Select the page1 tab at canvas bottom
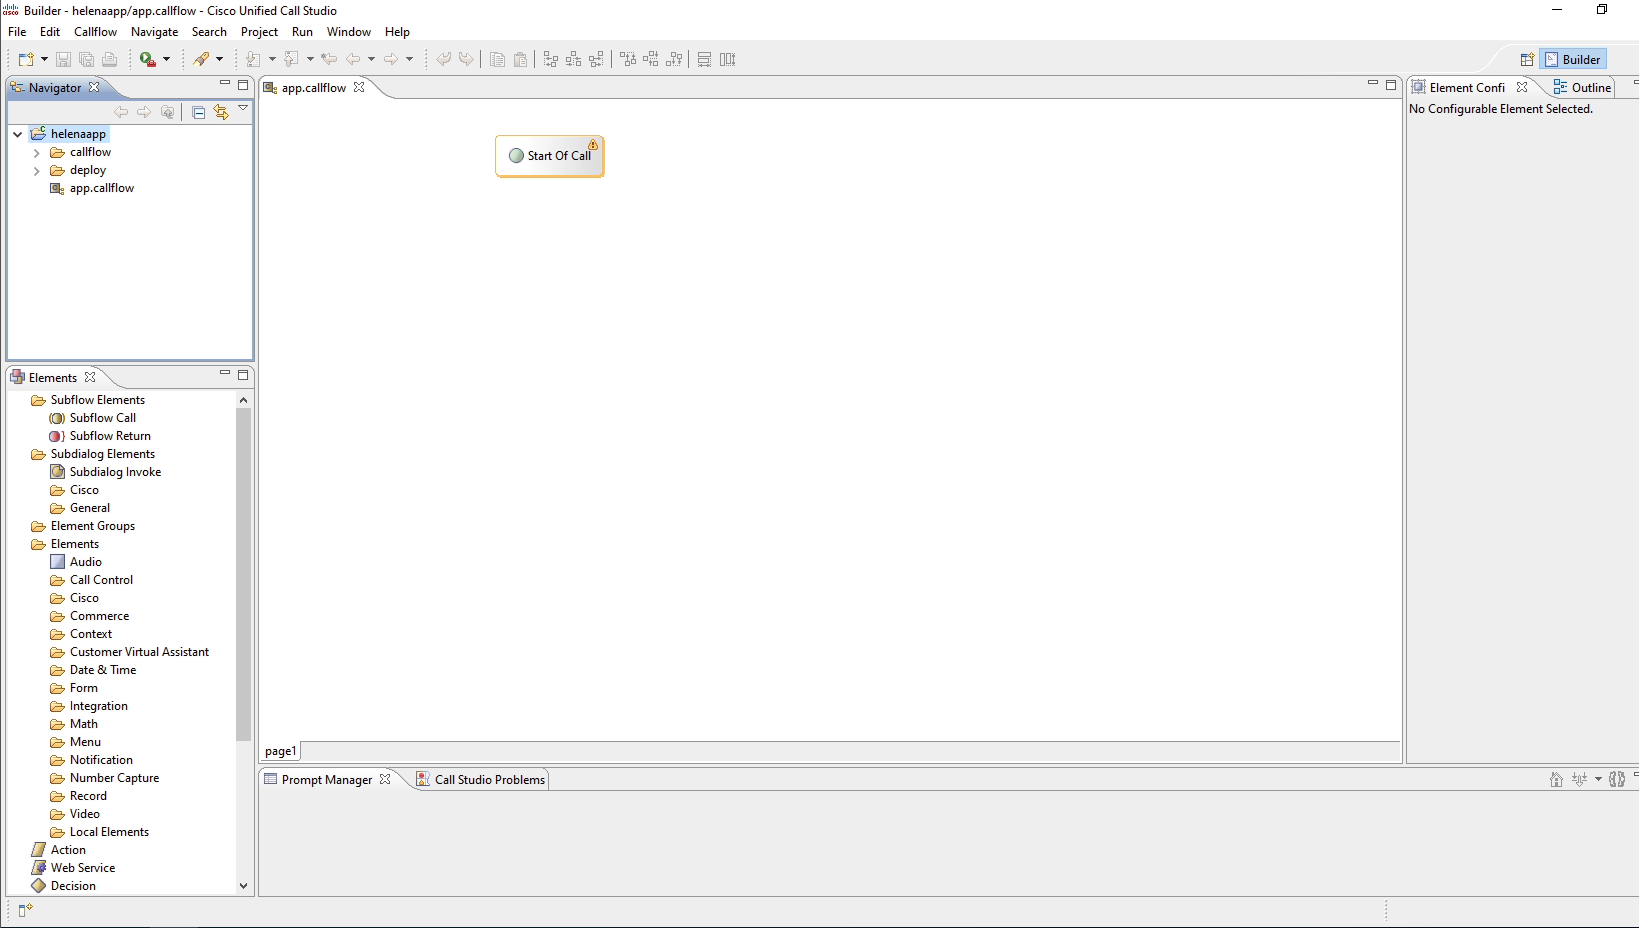This screenshot has height=928, width=1639. pyautogui.click(x=280, y=751)
